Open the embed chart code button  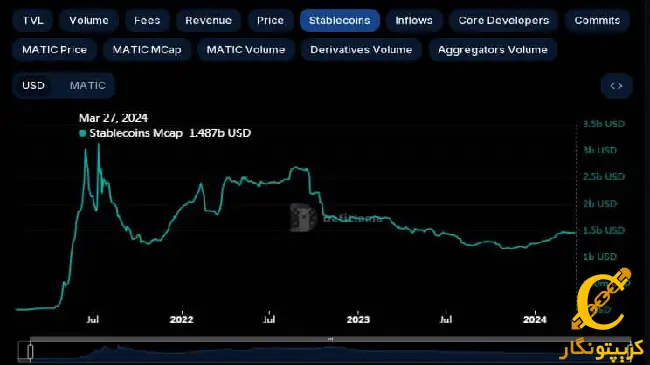(616, 86)
